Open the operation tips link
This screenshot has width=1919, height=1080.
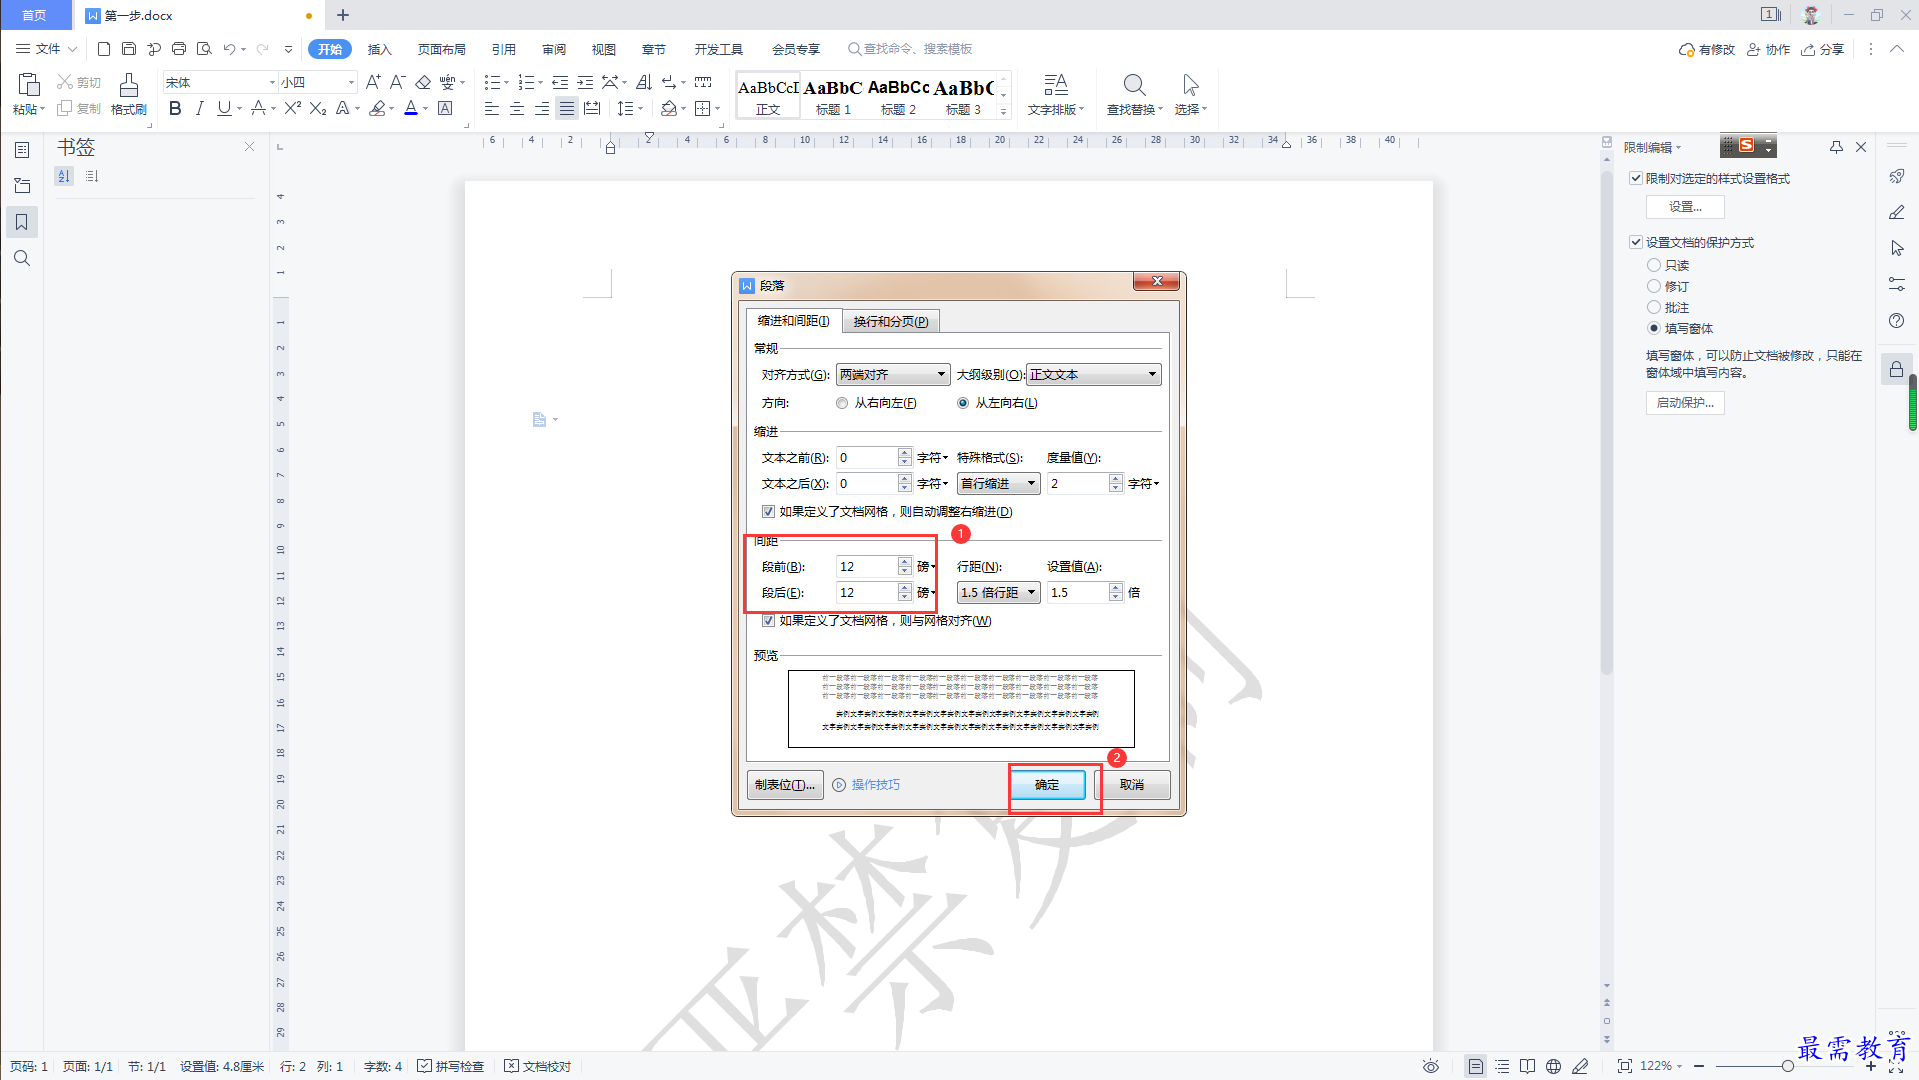click(x=867, y=785)
